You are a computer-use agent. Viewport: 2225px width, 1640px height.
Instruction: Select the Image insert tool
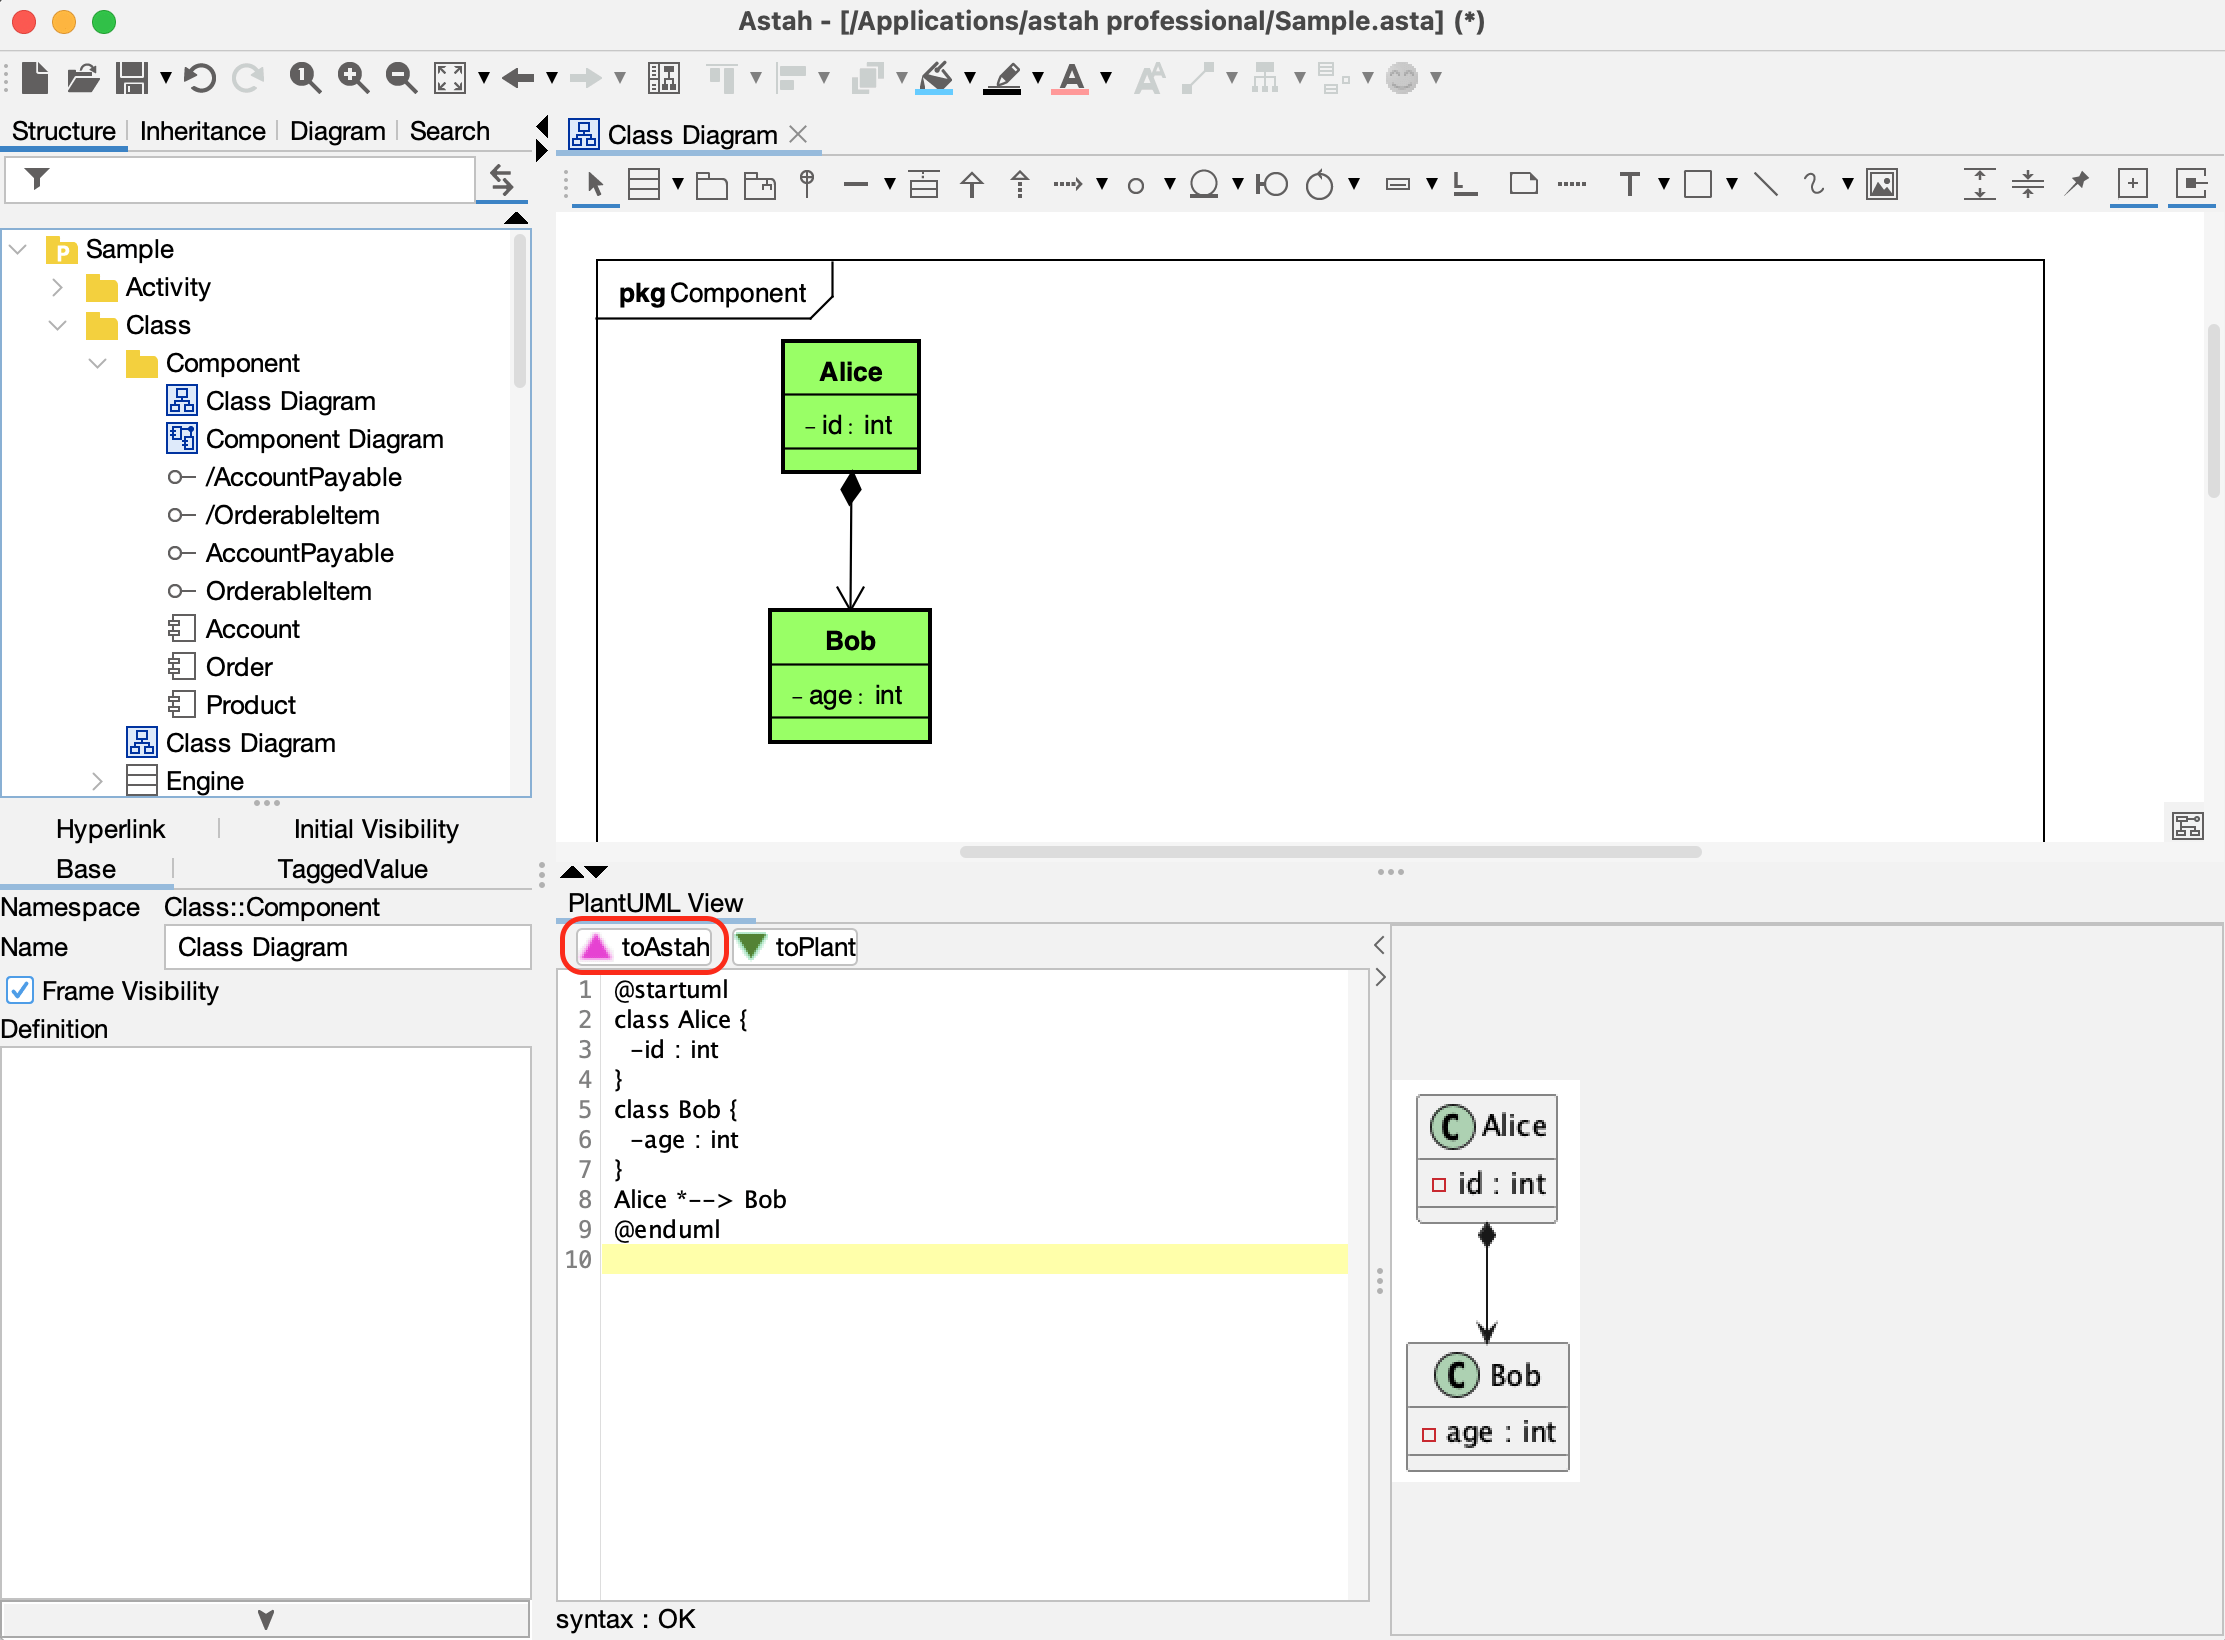click(x=1882, y=184)
